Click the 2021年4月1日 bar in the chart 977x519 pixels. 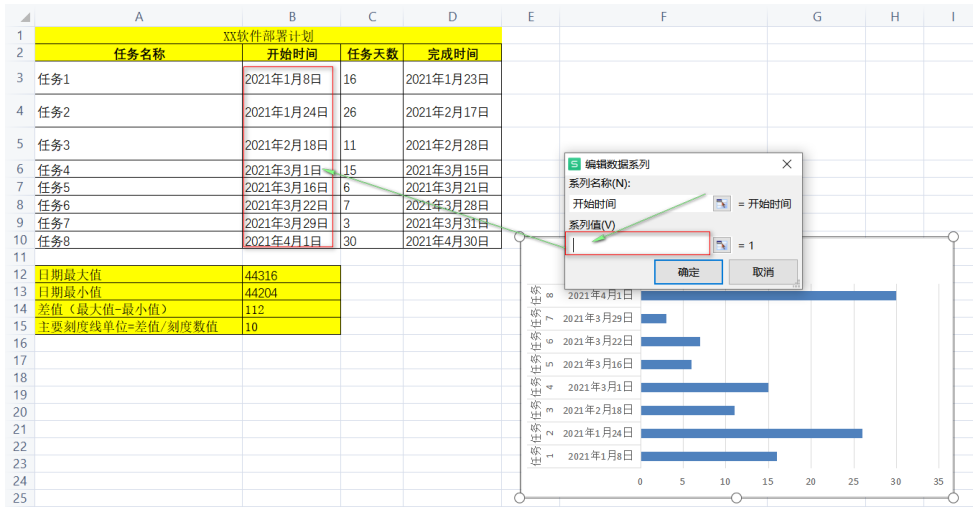pos(767,295)
